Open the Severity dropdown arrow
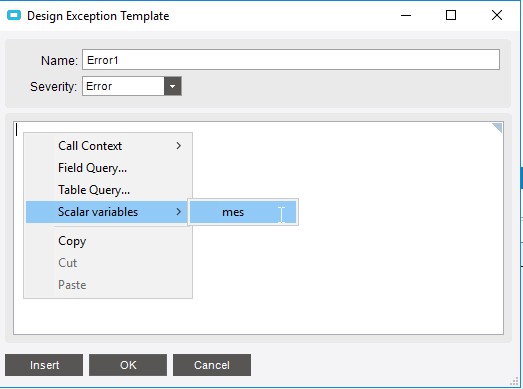 click(172, 86)
